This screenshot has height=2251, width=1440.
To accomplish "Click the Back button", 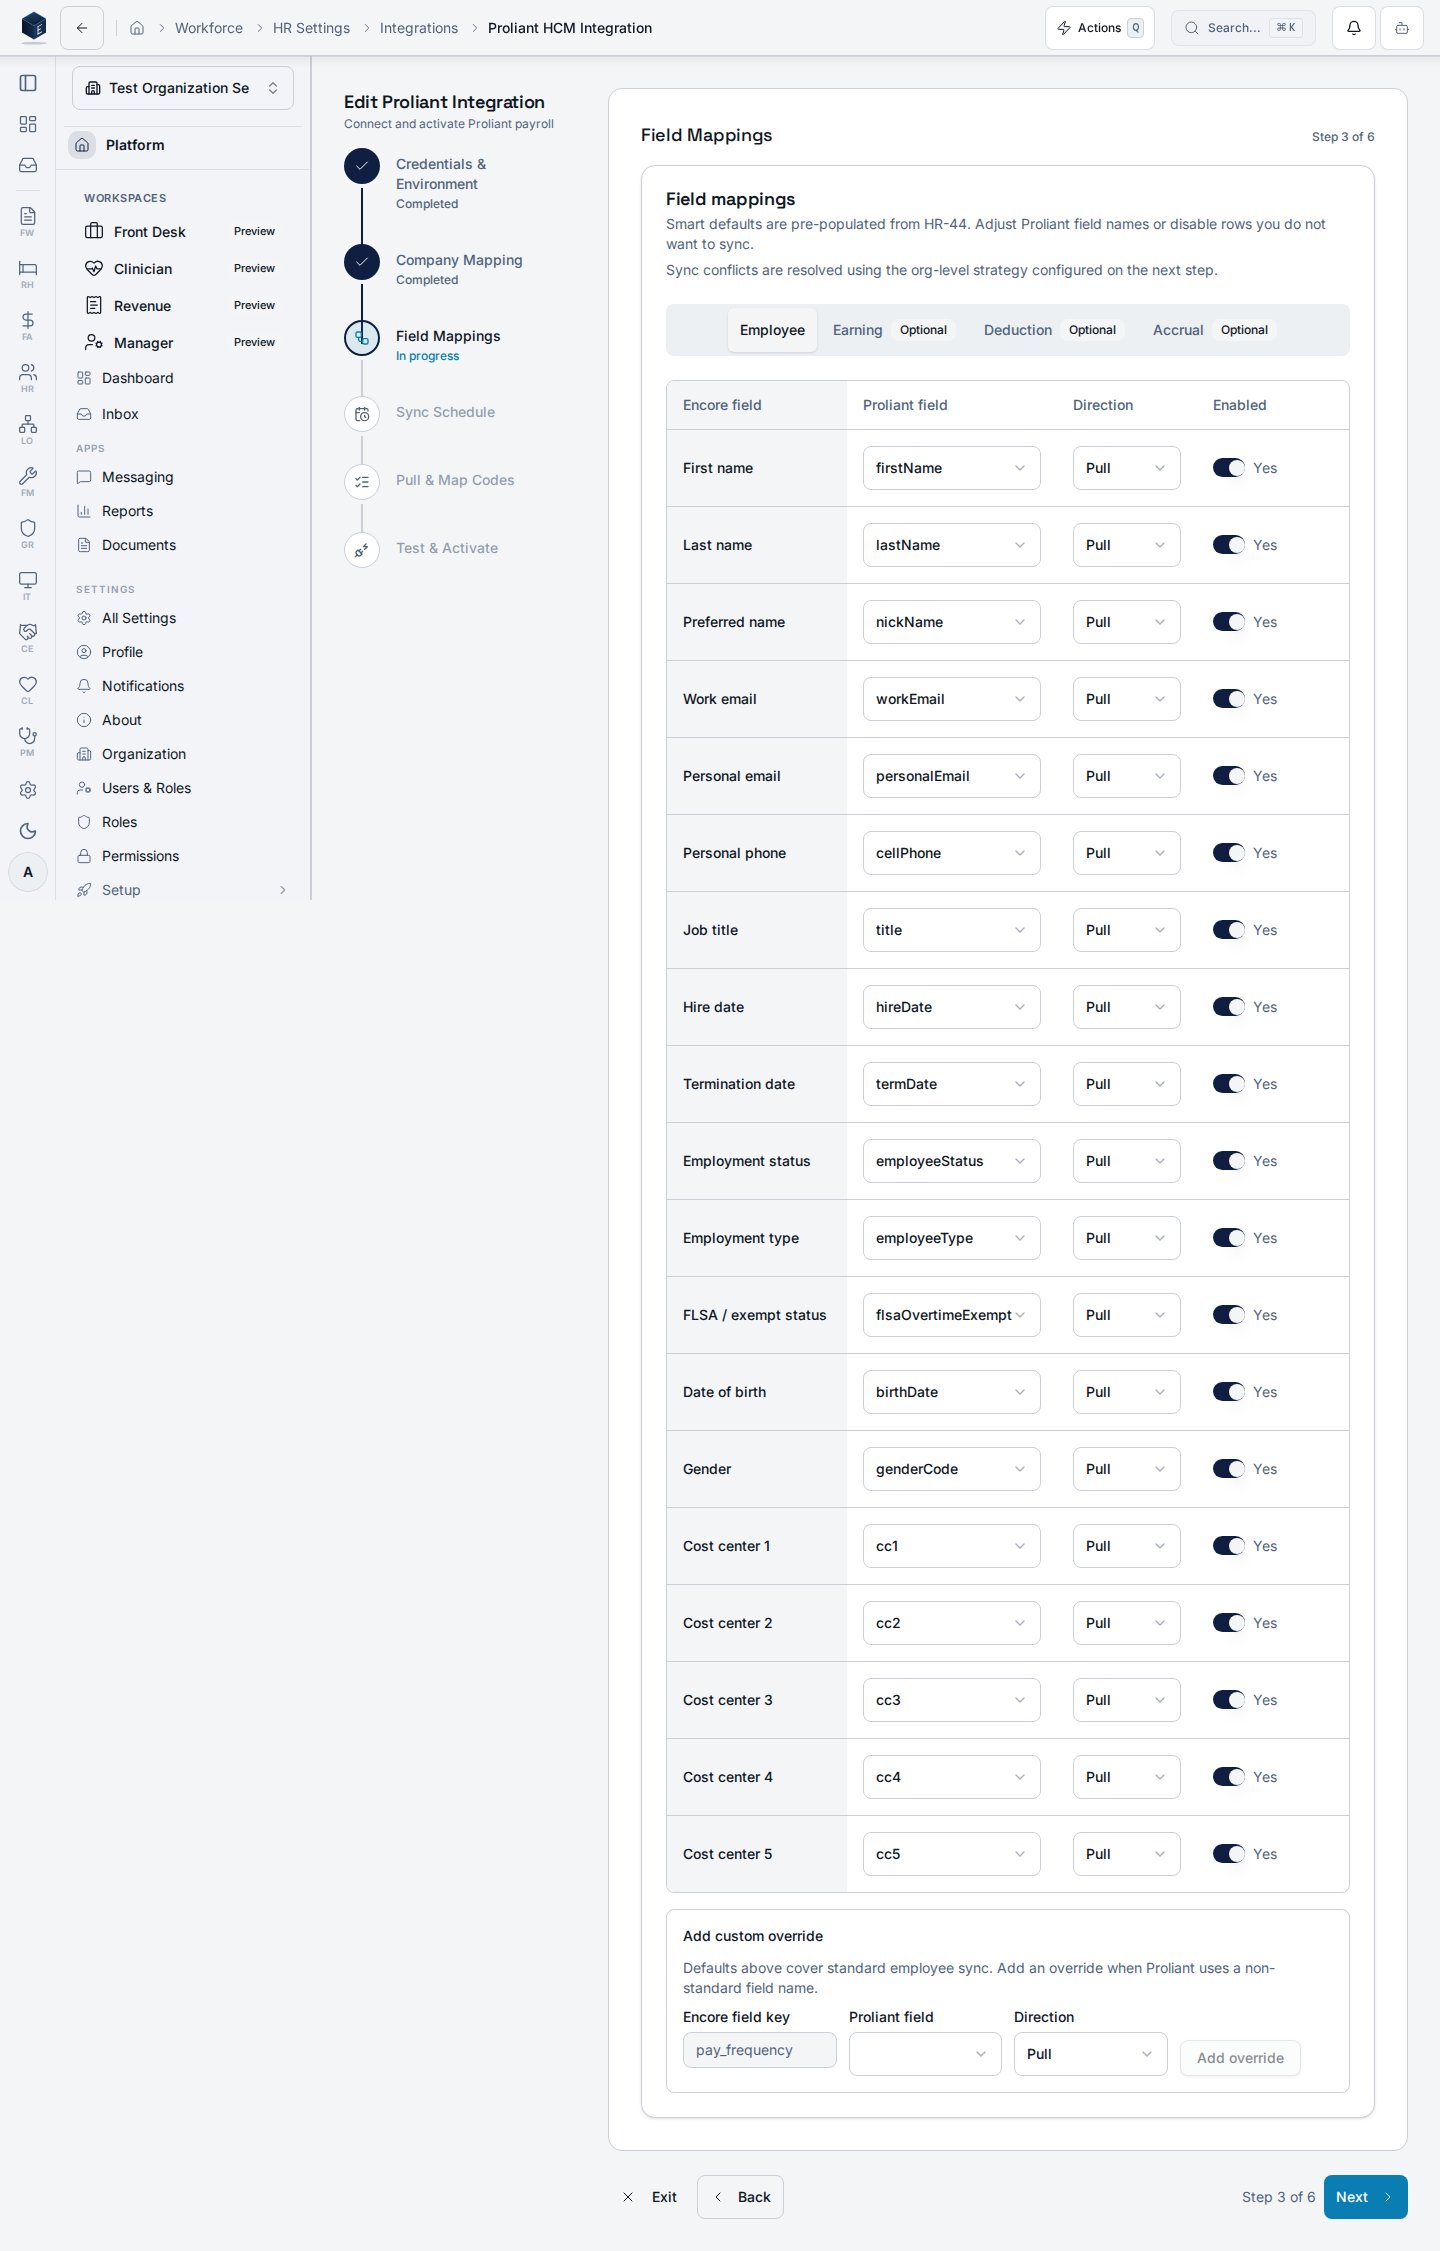I will [740, 2197].
